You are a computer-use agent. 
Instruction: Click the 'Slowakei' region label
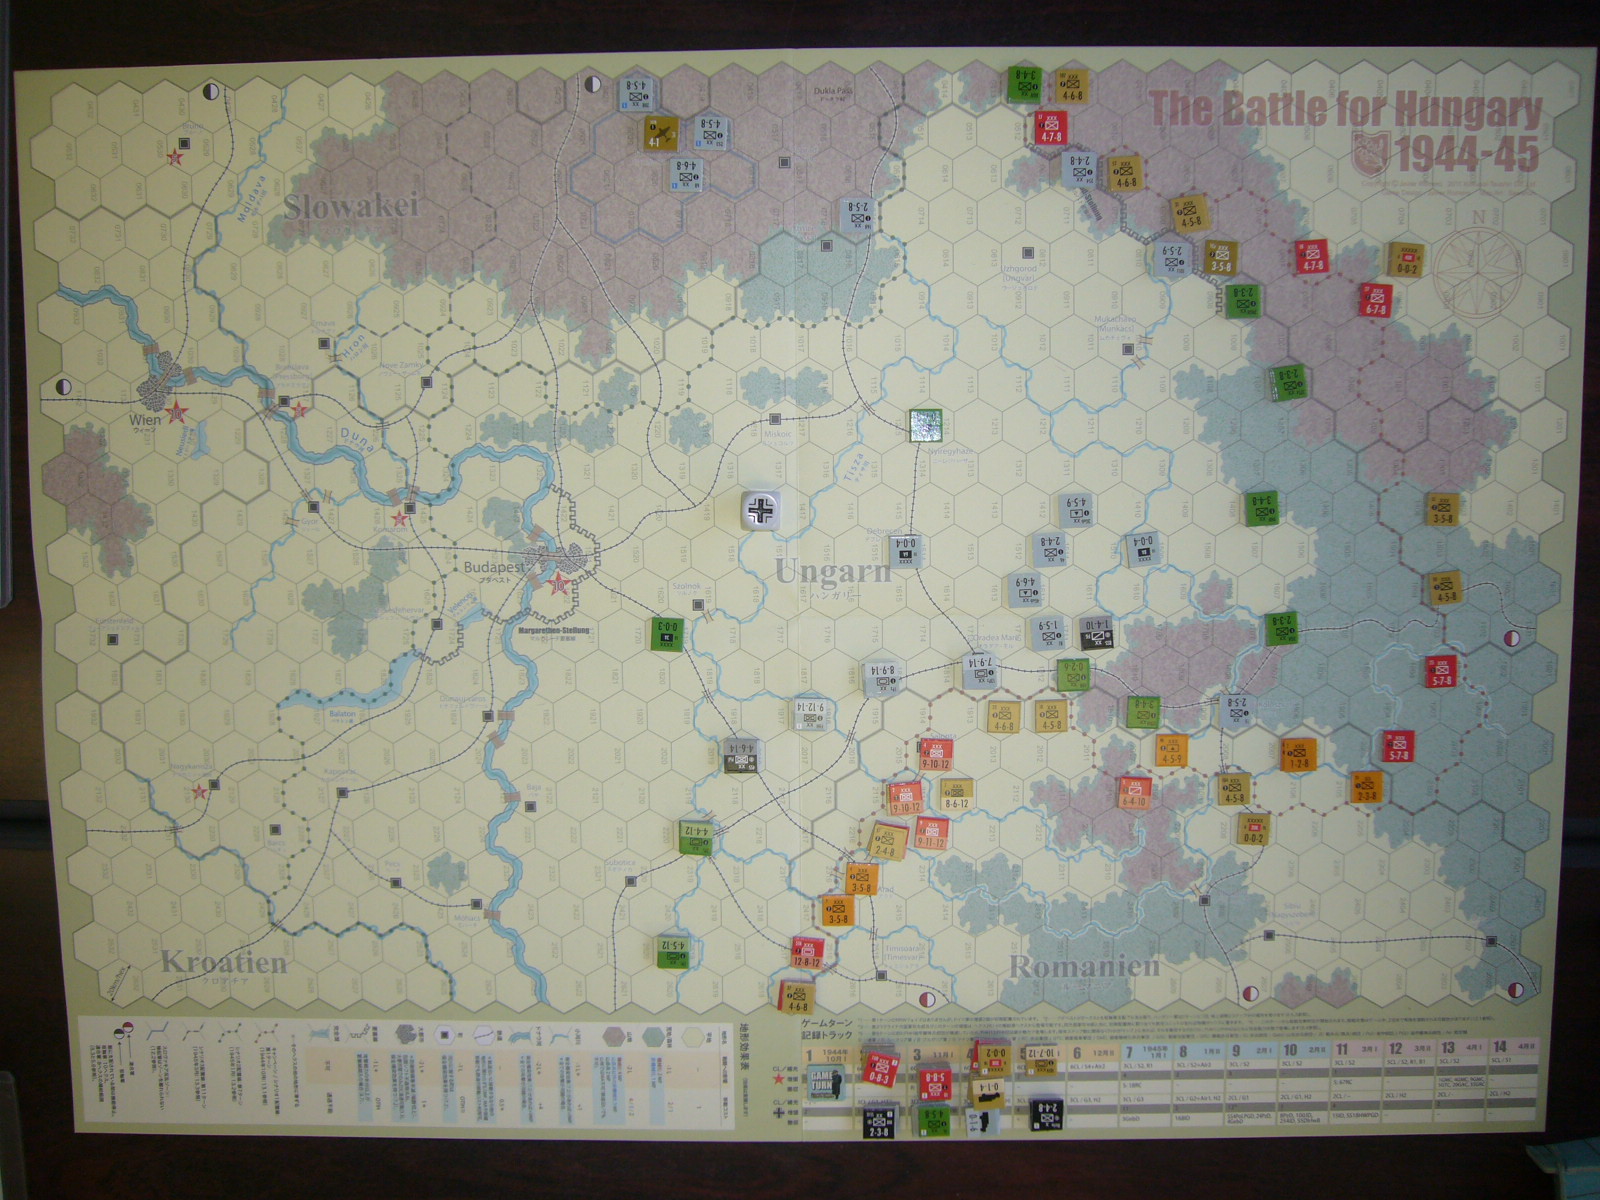coord(352,206)
